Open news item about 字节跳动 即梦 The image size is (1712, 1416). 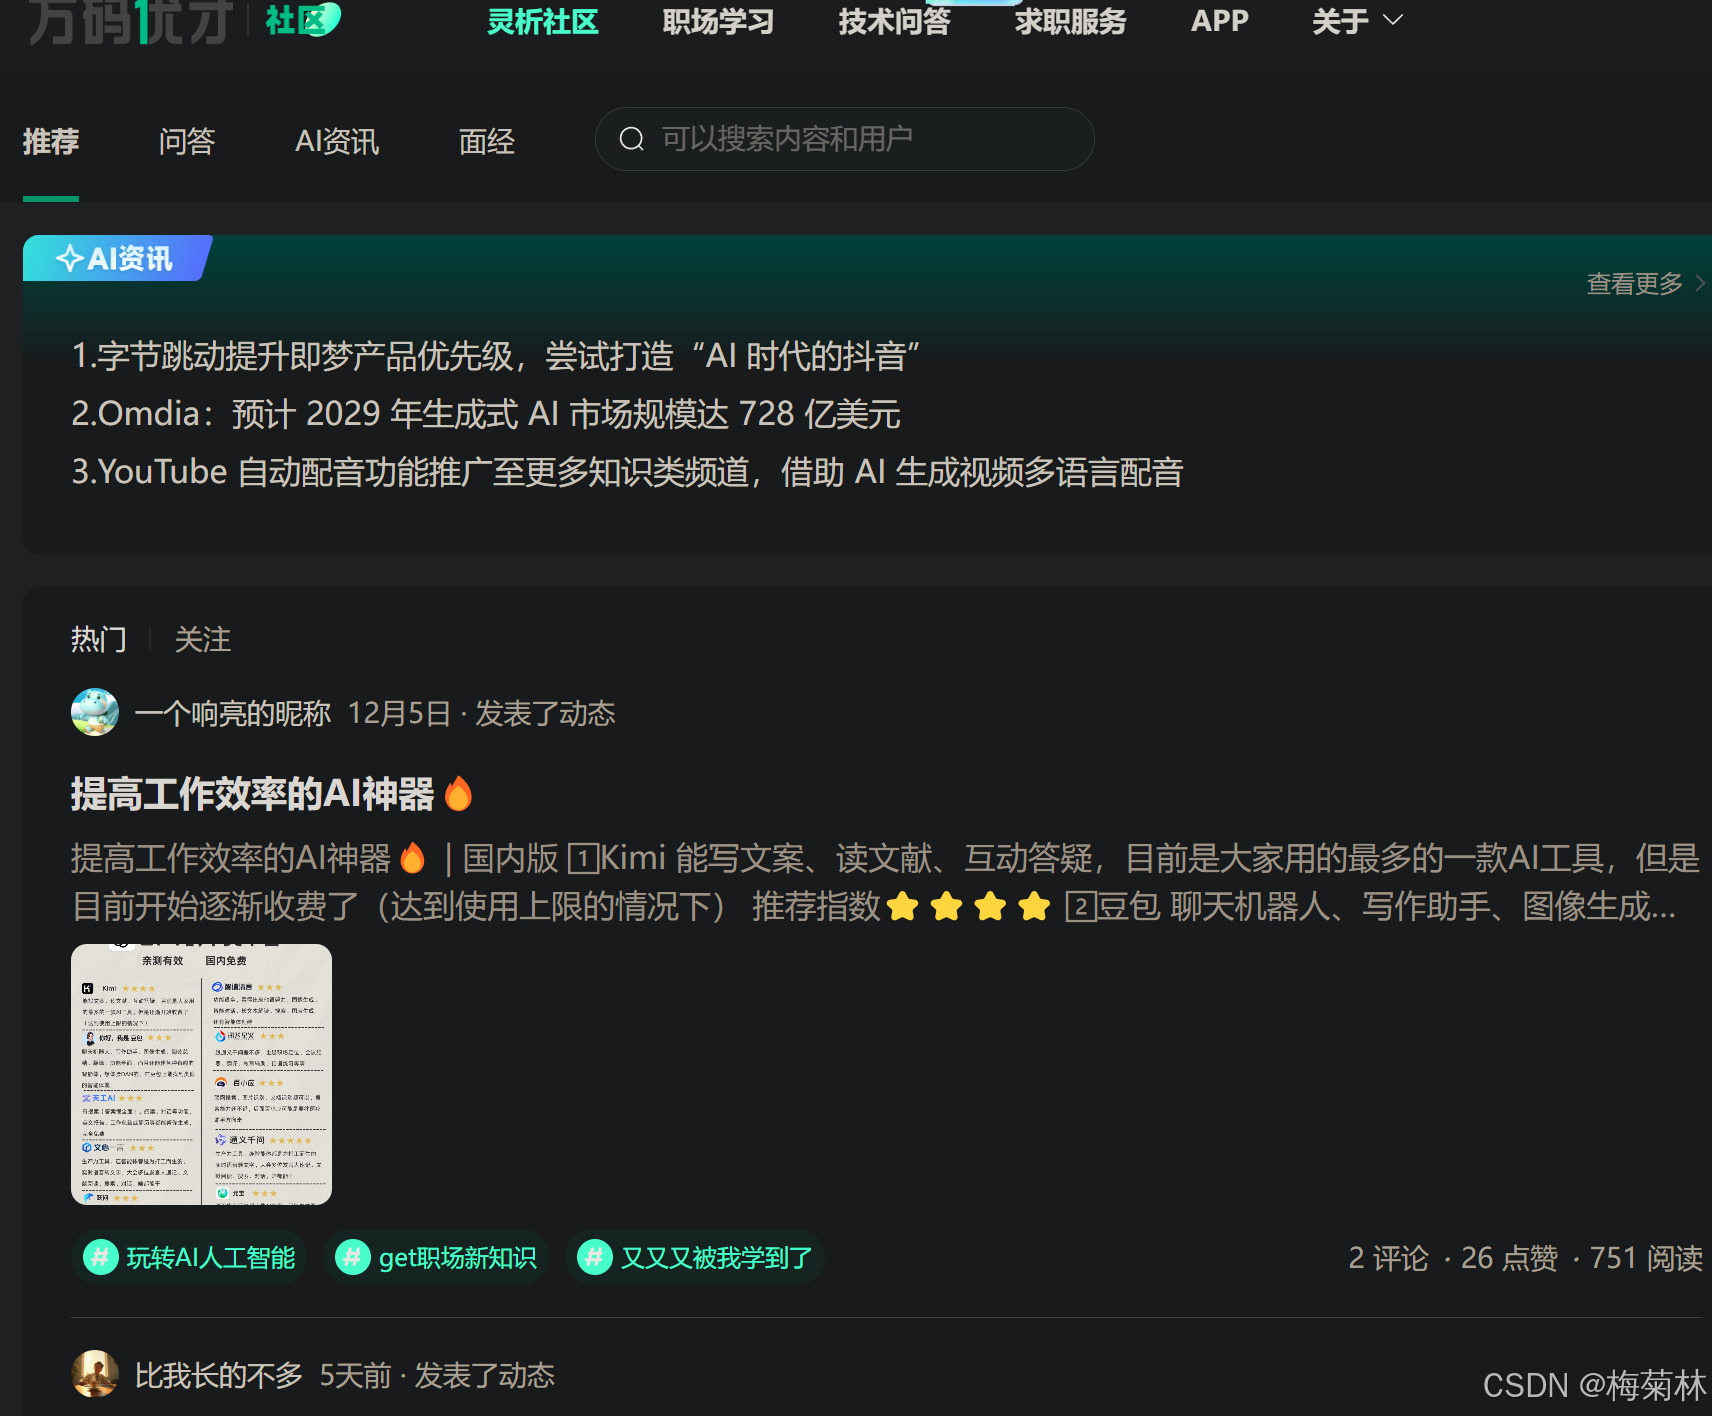(x=496, y=356)
